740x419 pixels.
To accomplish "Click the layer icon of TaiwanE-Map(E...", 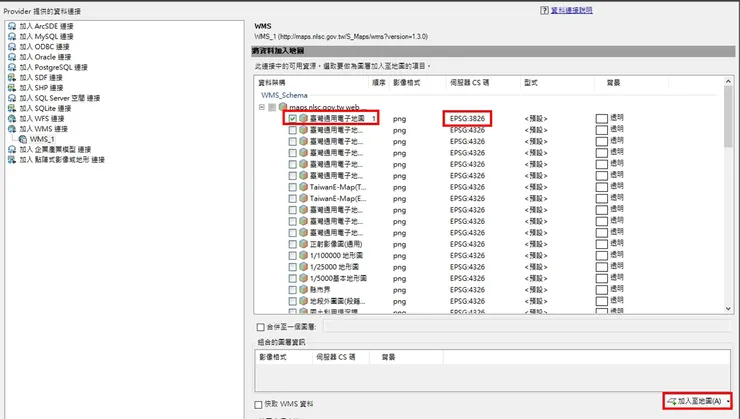I will [x=303, y=198].
